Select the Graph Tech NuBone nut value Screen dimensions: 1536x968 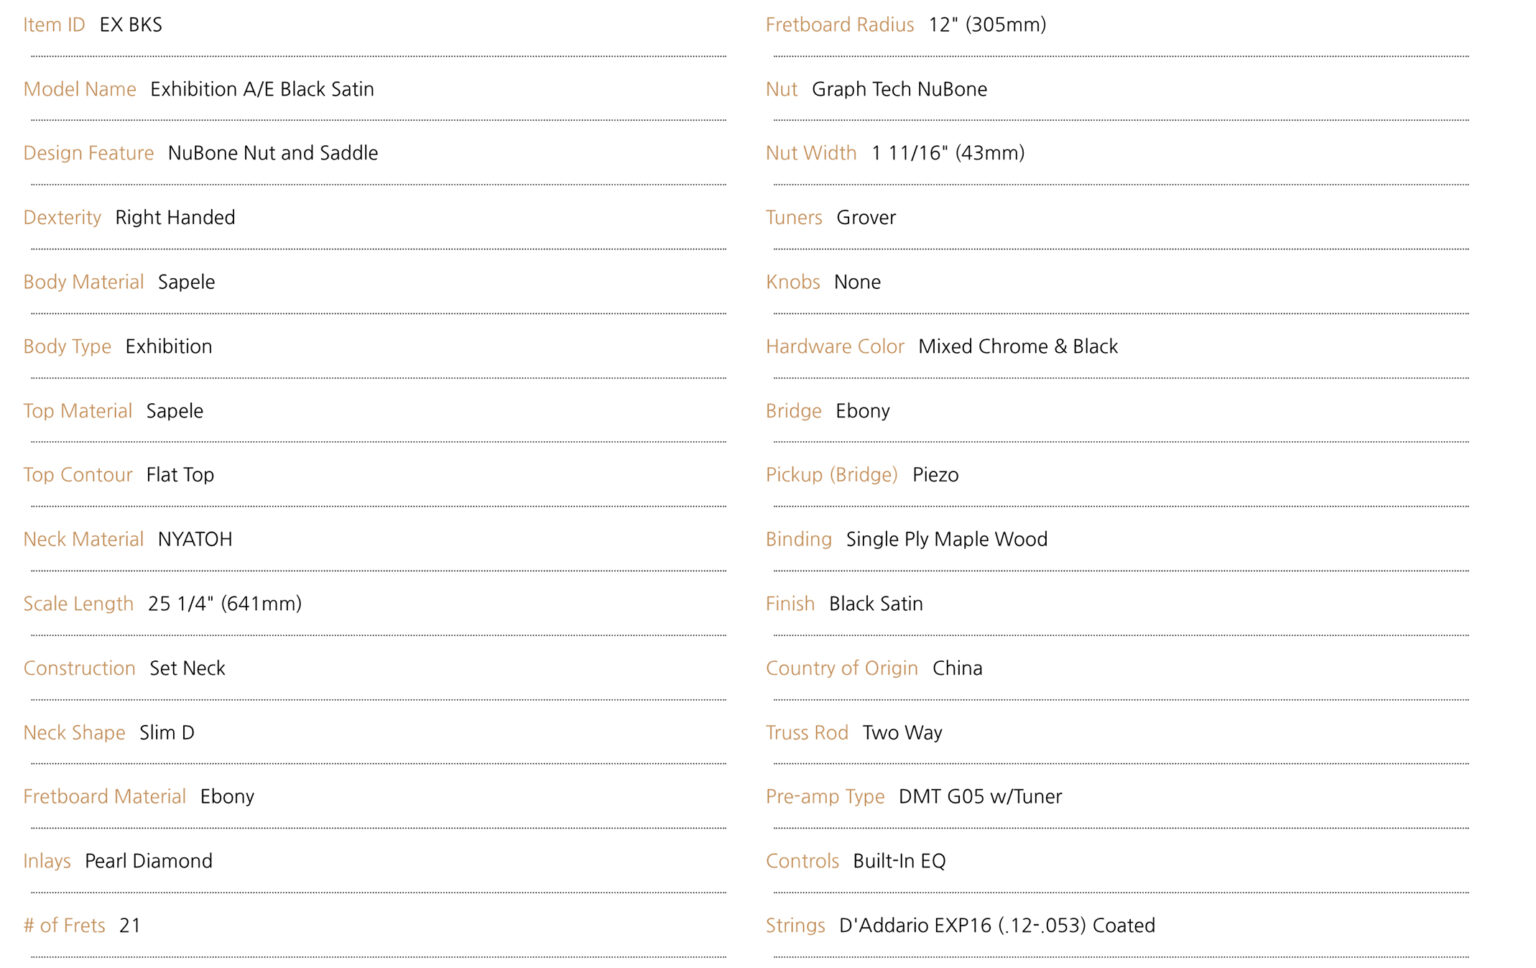coord(899,89)
